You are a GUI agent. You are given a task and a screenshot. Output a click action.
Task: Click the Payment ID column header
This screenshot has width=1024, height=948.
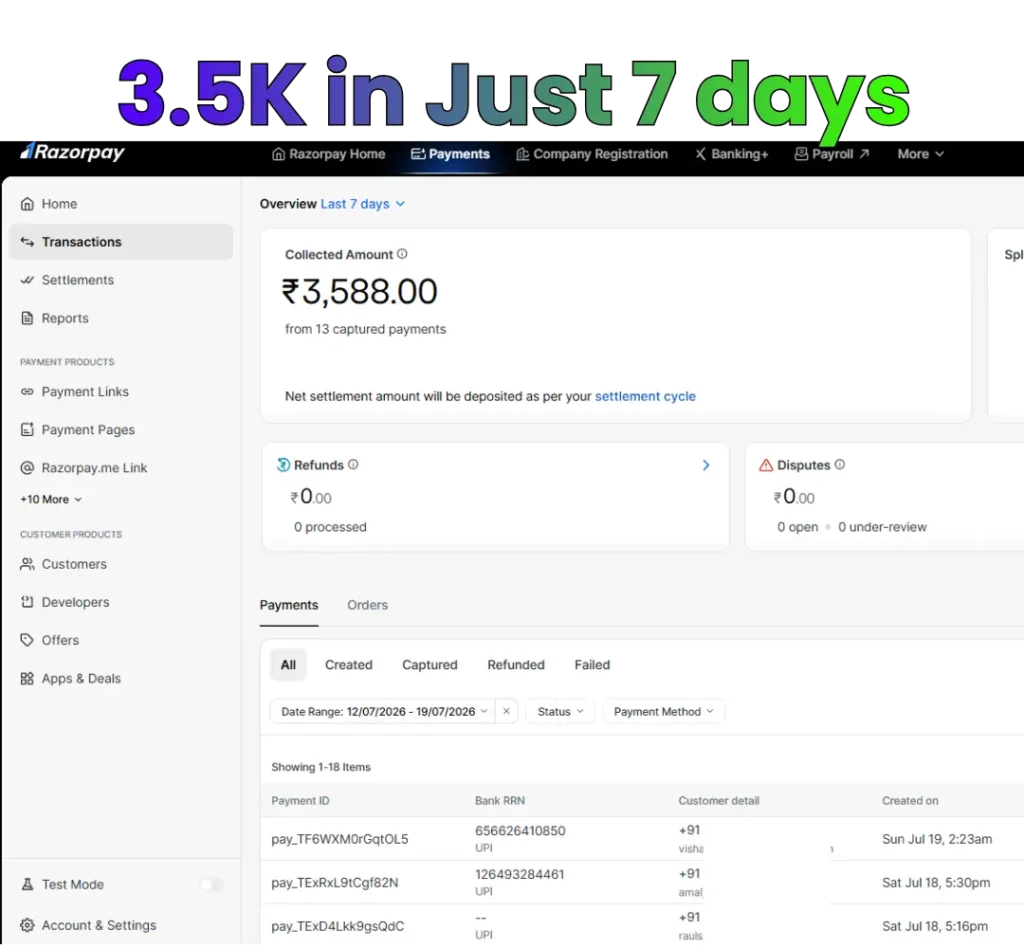[300, 800]
